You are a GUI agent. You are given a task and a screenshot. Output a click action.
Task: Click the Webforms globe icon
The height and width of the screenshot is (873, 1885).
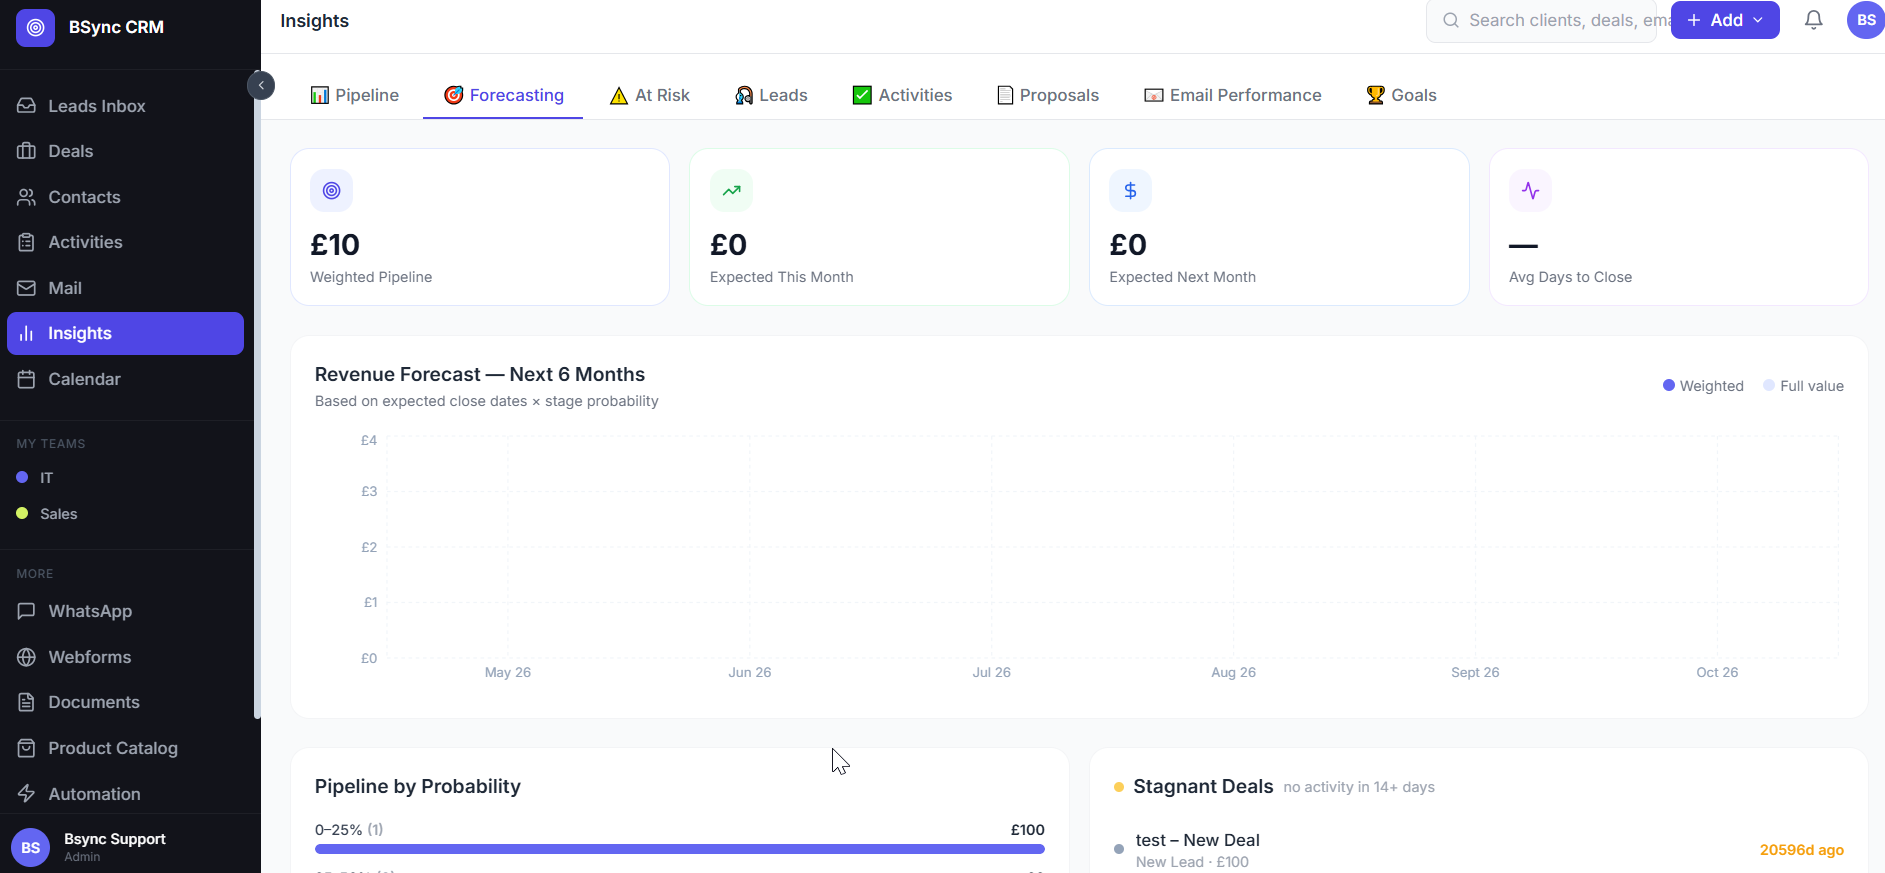pos(27,657)
